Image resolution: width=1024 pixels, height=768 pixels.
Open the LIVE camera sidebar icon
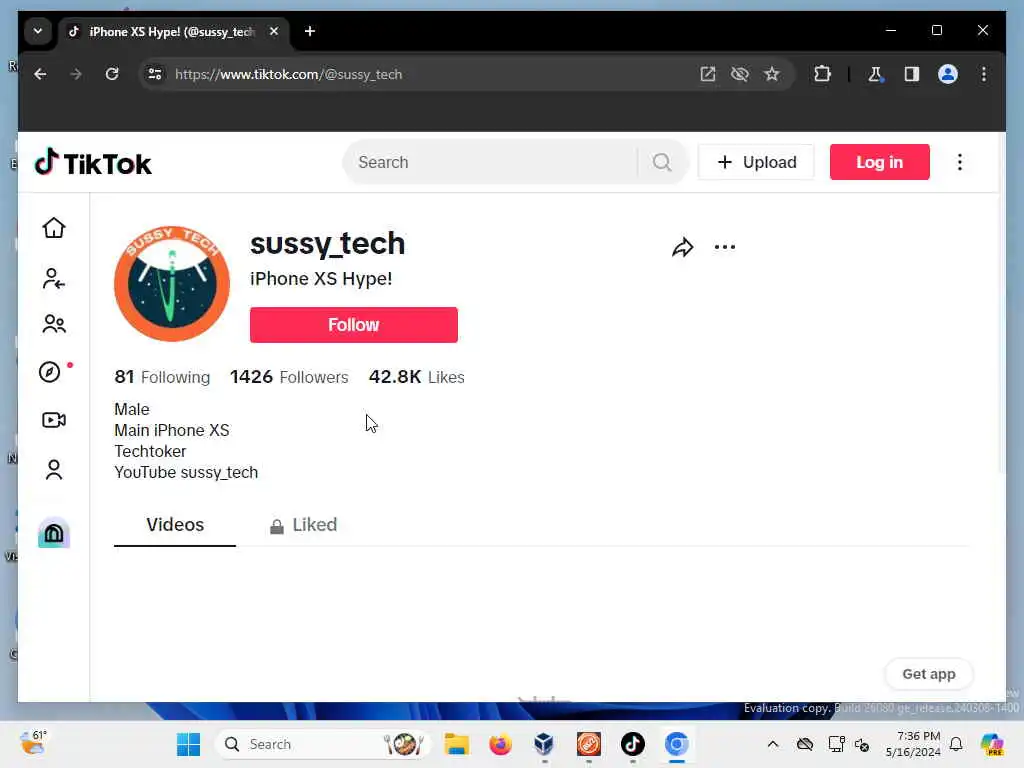coord(54,420)
